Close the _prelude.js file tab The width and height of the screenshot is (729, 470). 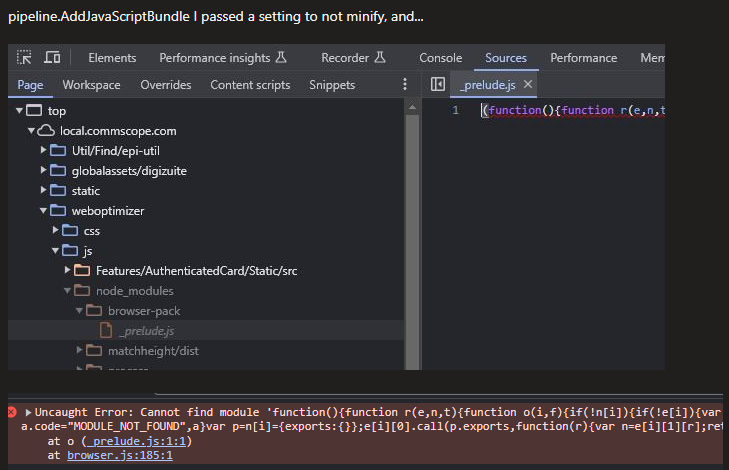528,85
